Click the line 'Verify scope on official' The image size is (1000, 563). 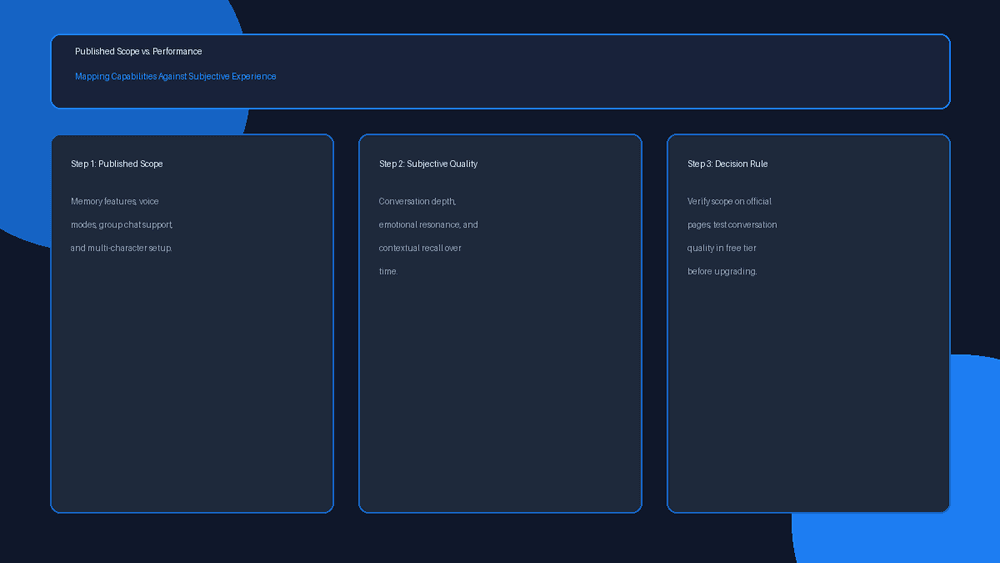click(x=729, y=201)
